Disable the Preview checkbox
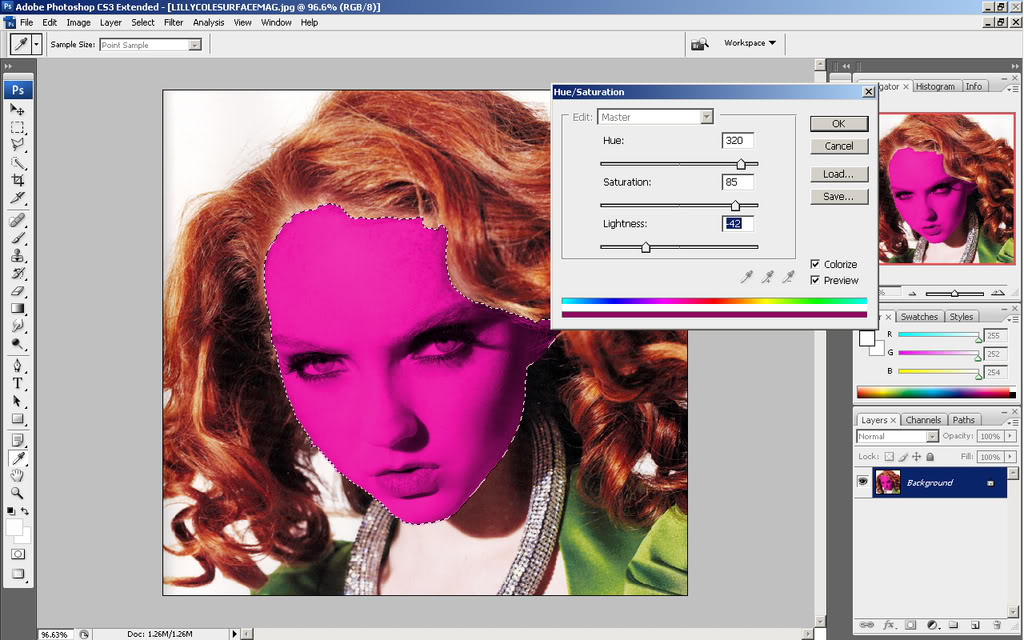 click(x=815, y=281)
